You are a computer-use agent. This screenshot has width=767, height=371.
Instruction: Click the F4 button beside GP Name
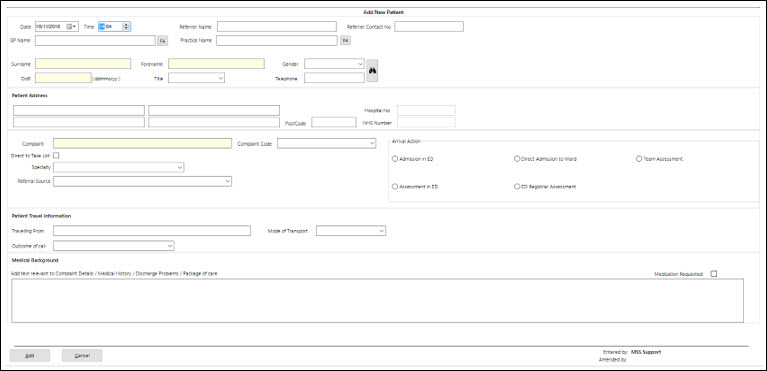pos(162,41)
